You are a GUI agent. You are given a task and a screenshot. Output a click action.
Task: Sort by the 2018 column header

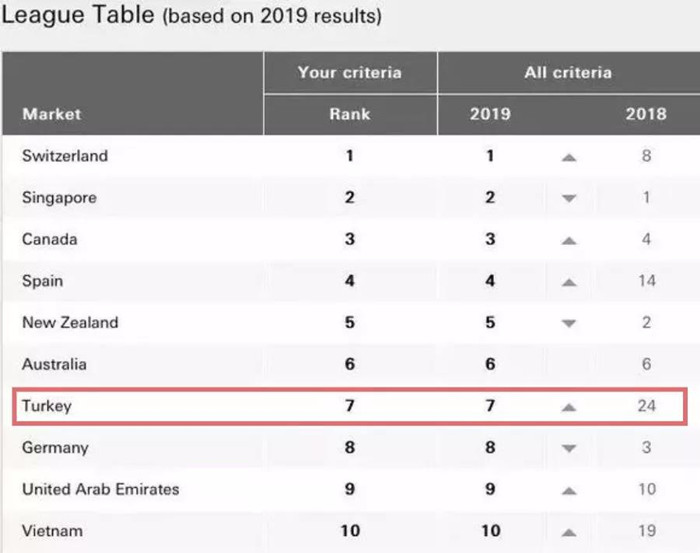645,114
